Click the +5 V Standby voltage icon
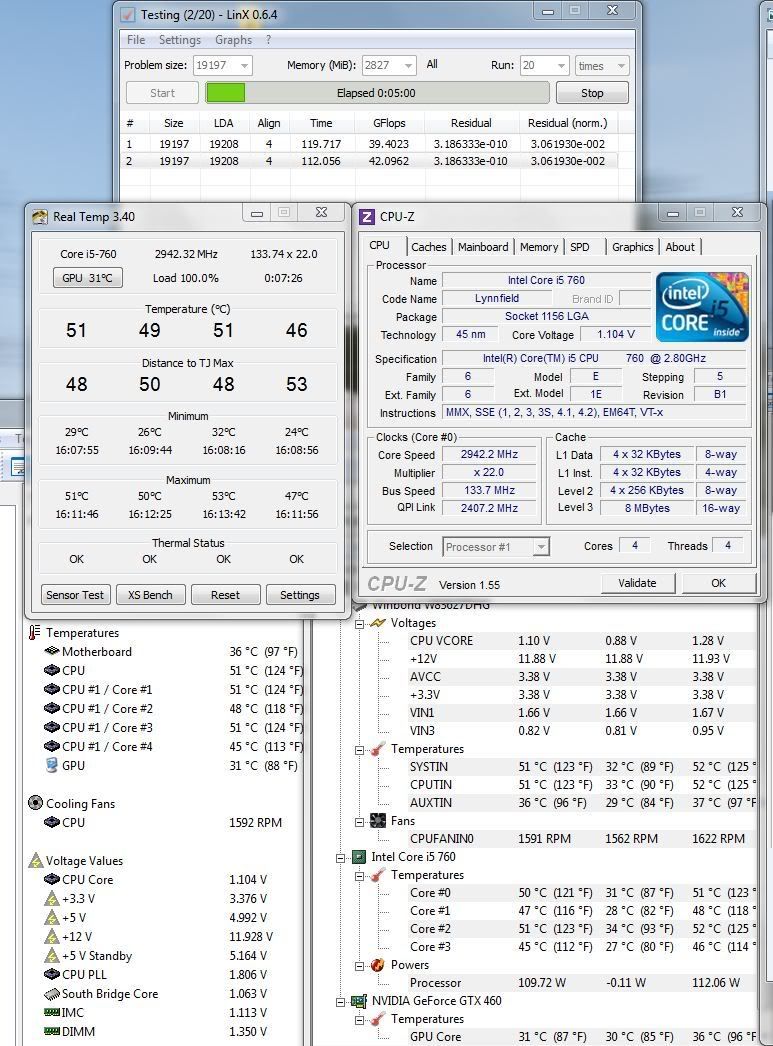The height and width of the screenshot is (1046, 773). (x=51, y=955)
